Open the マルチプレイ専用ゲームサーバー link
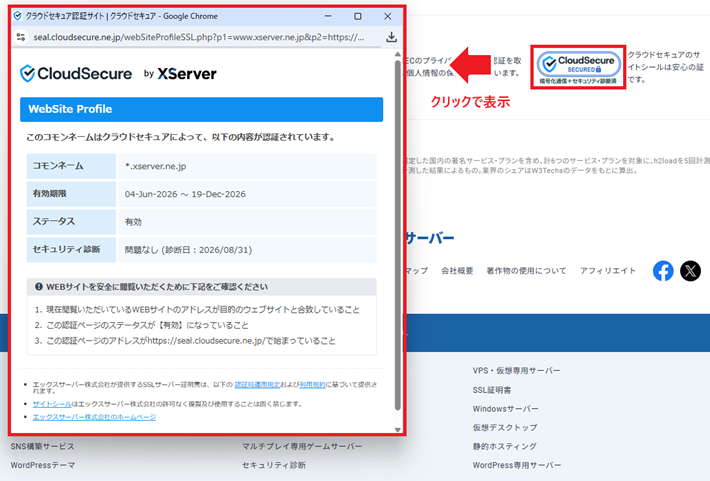Viewport: 710px width, 481px height. pyautogui.click(x=302, y=447)
